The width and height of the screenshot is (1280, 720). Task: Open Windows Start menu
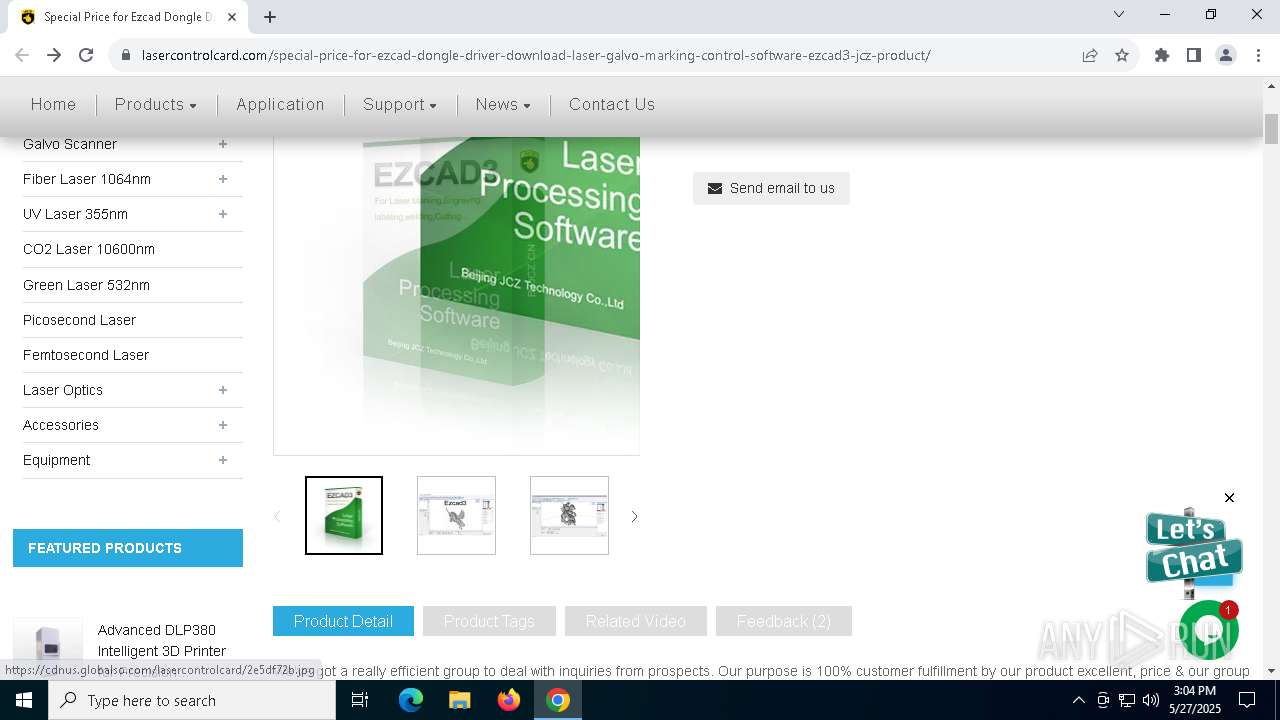[24, 700]
